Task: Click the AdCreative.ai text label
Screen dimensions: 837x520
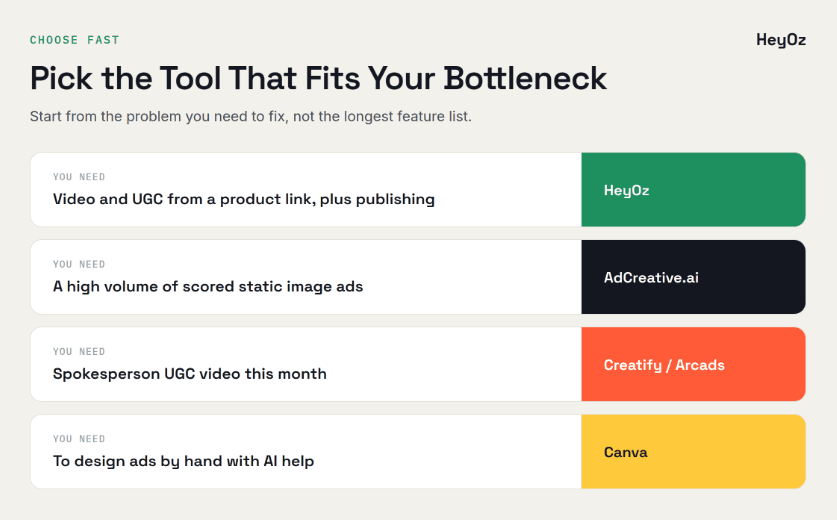Action: click(x=651, y=278)
